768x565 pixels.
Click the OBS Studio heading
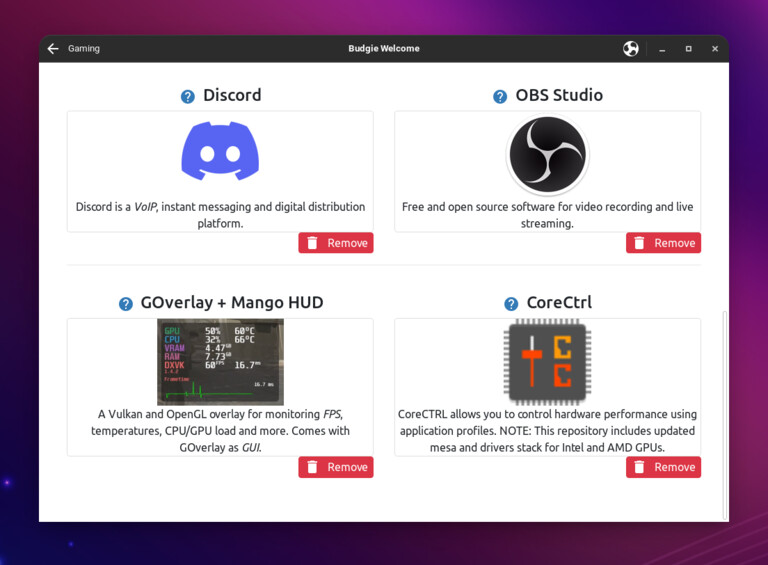[559, 95]
